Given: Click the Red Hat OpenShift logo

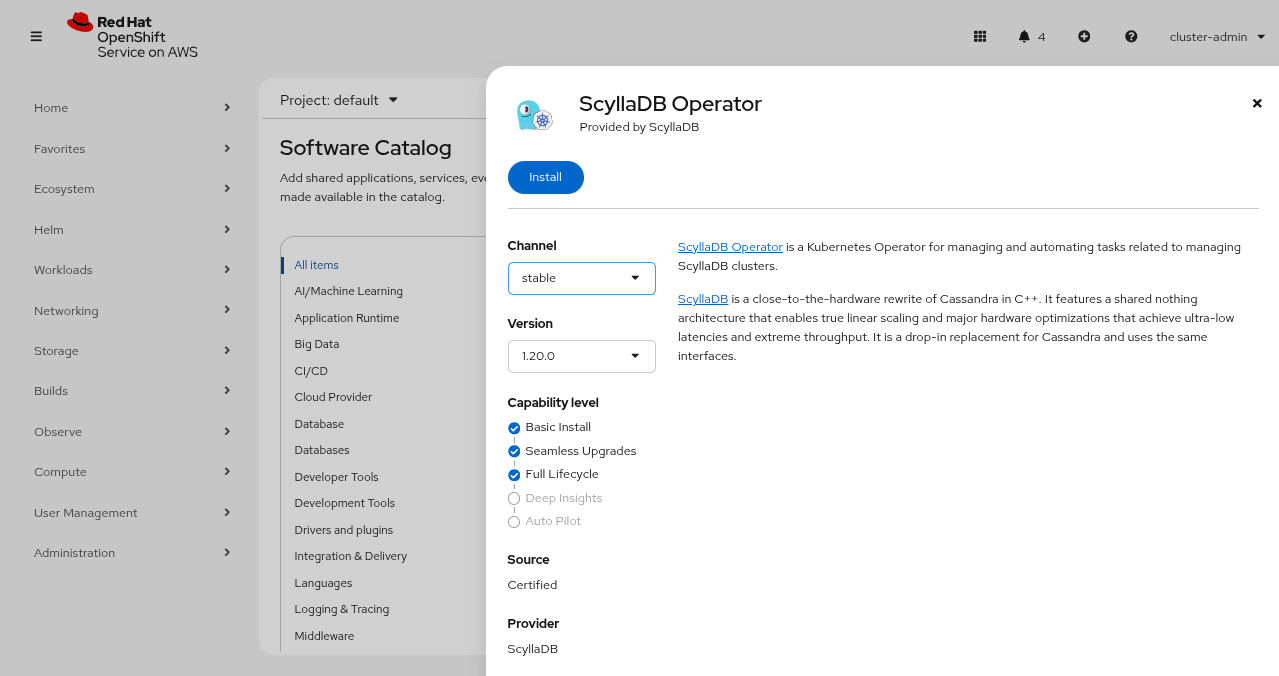Looking at the screenshot, I should 132,36.
